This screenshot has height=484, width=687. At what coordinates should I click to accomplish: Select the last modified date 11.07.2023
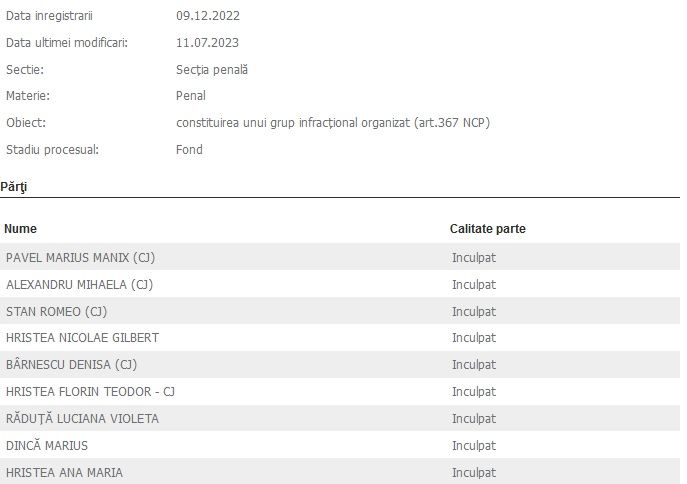(208, 43)
